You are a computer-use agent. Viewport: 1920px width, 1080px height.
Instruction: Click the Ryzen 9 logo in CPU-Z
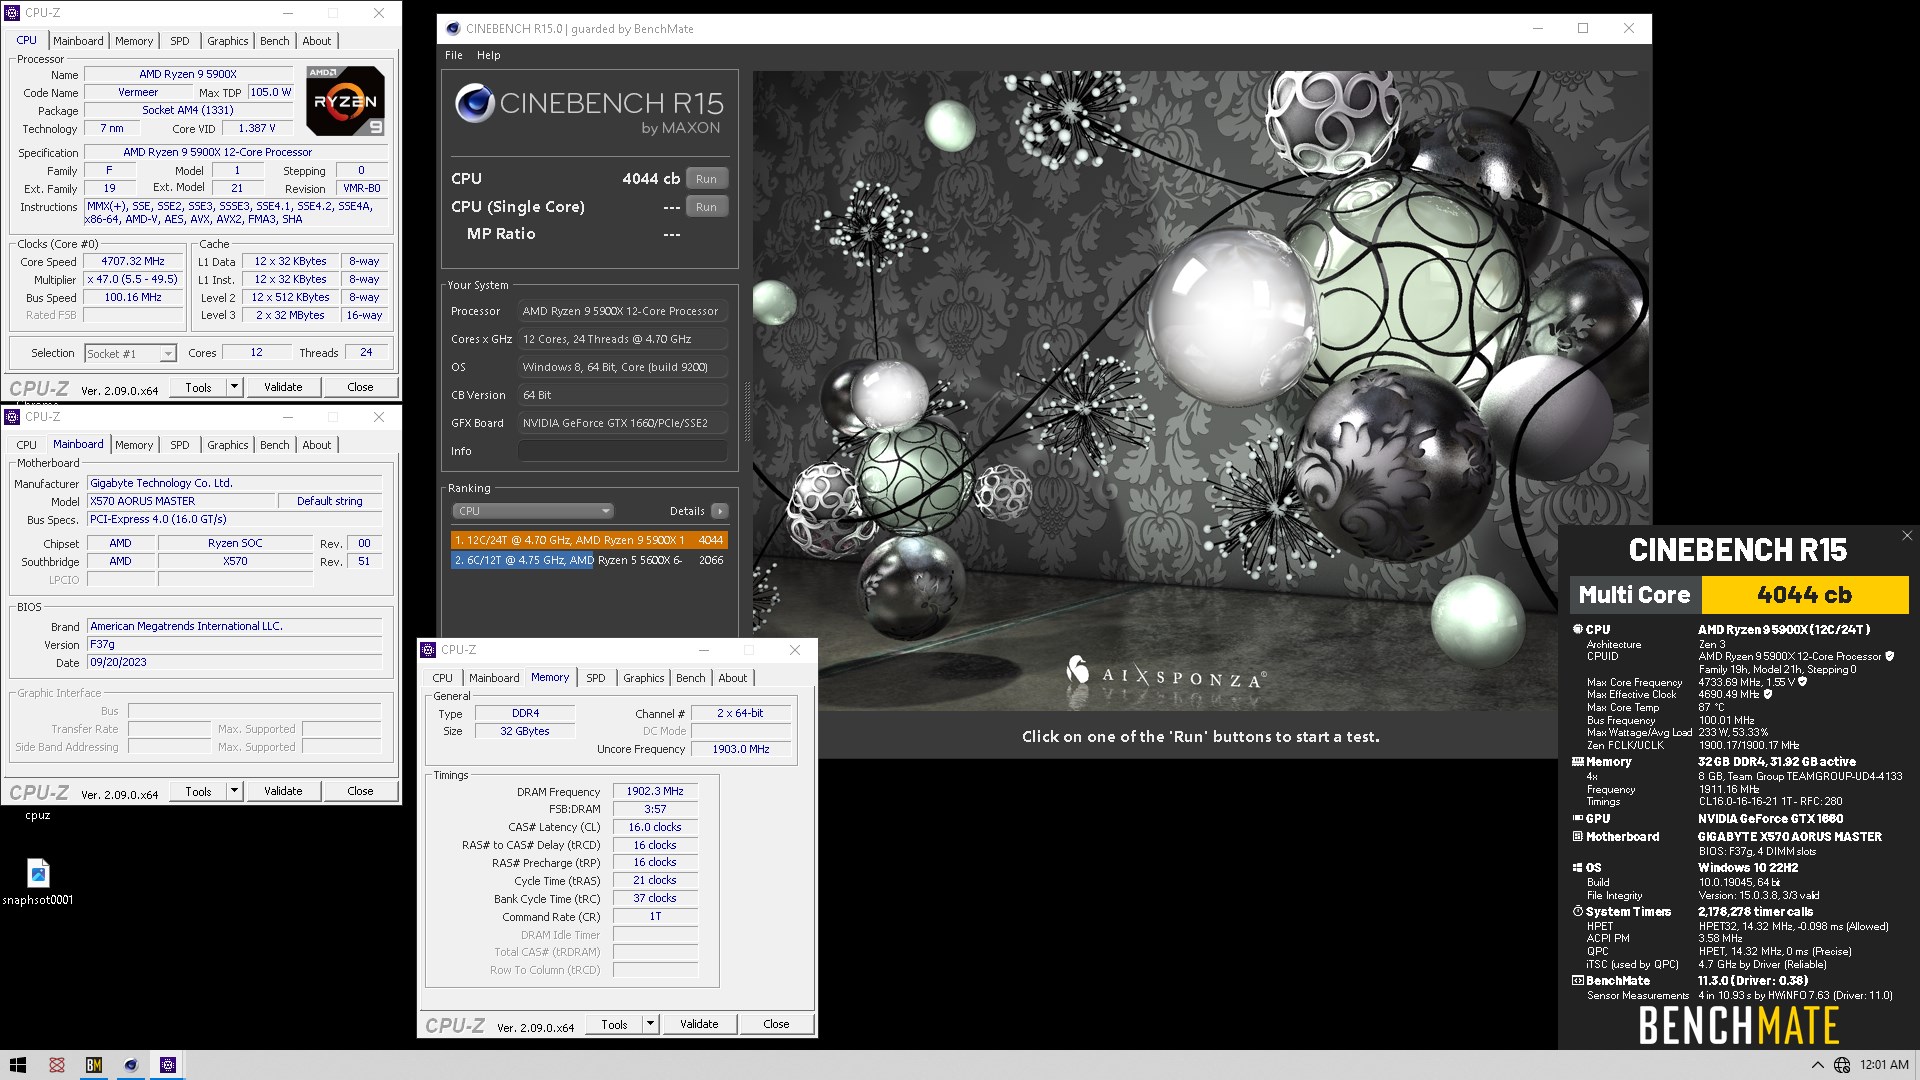pyautogui.click(x=345, y=101)
